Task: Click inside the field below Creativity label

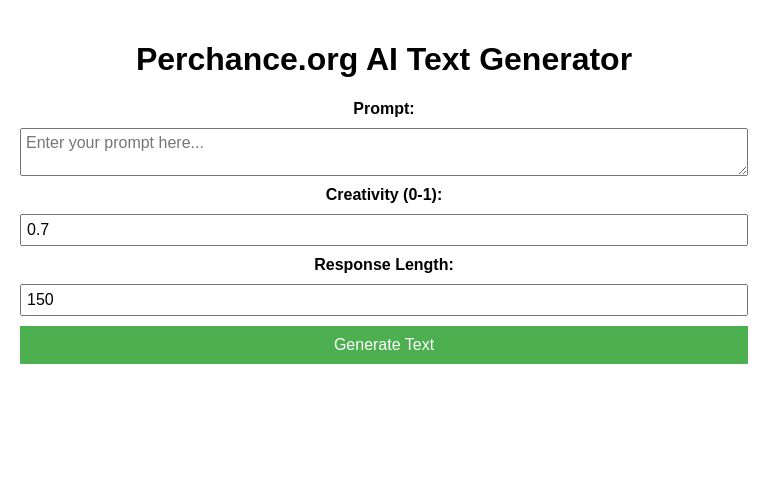Action: 384,230
